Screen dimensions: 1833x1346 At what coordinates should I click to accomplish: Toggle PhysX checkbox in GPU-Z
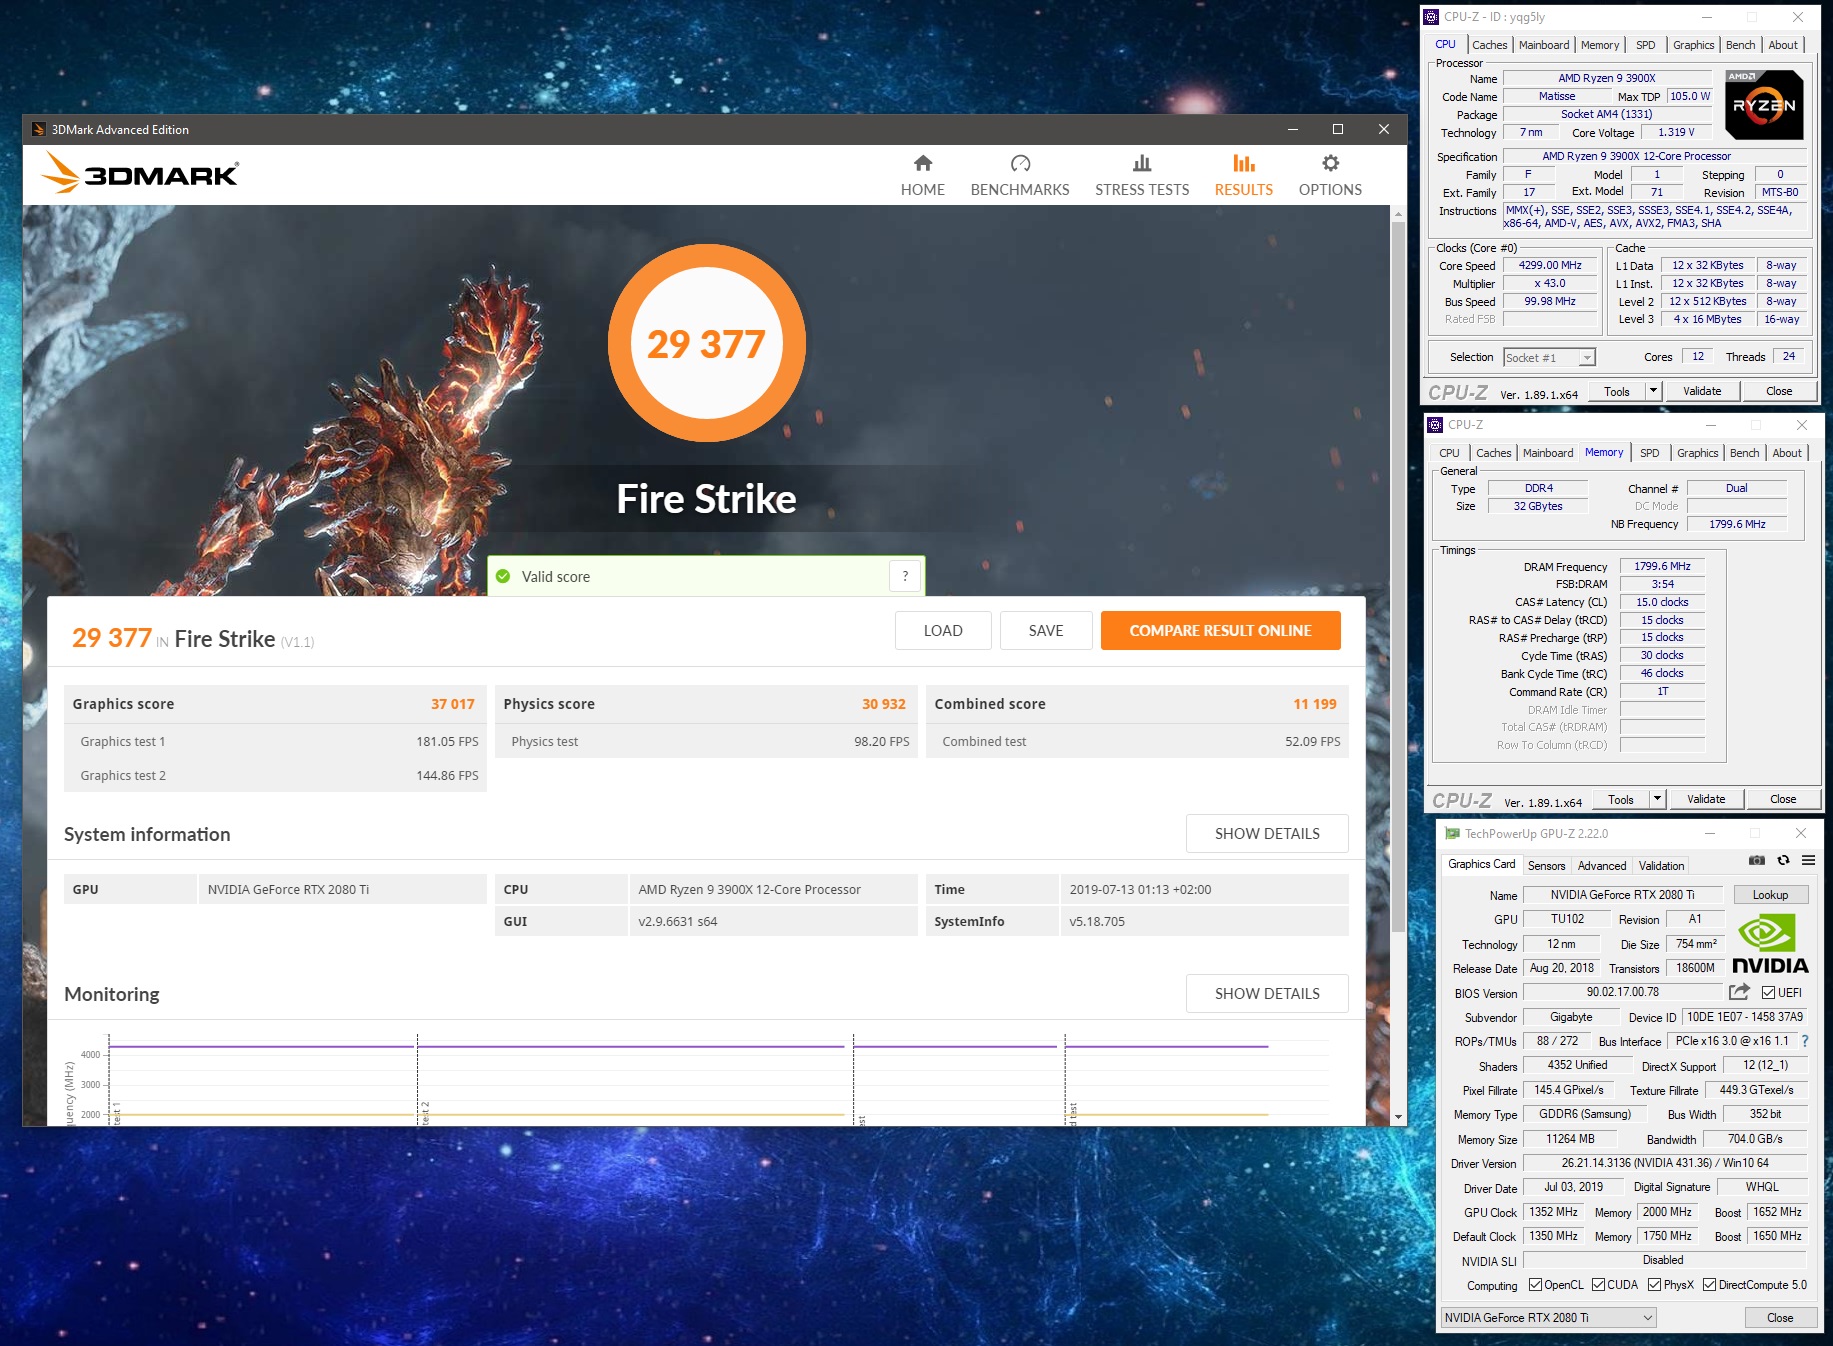(1654, 1285)
